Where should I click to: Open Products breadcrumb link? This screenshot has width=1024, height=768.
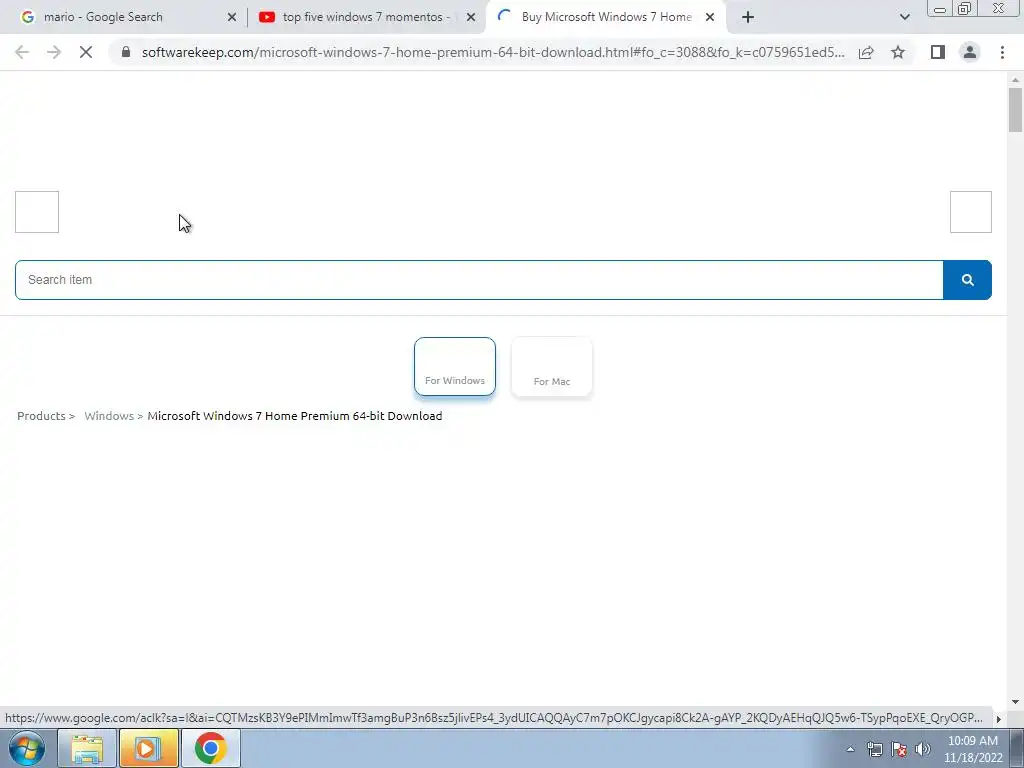tap(41, 416)
